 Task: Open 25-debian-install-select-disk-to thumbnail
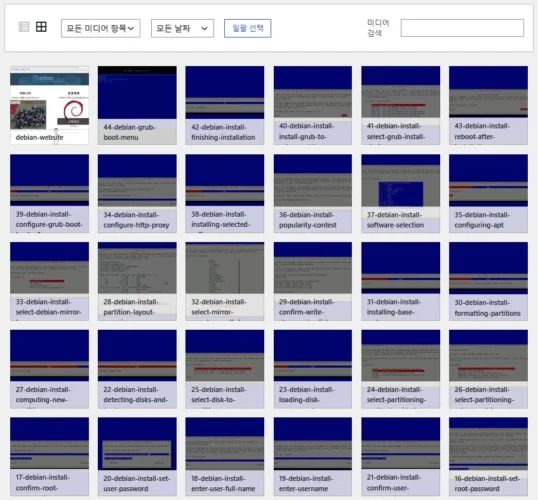click(225, 369)
